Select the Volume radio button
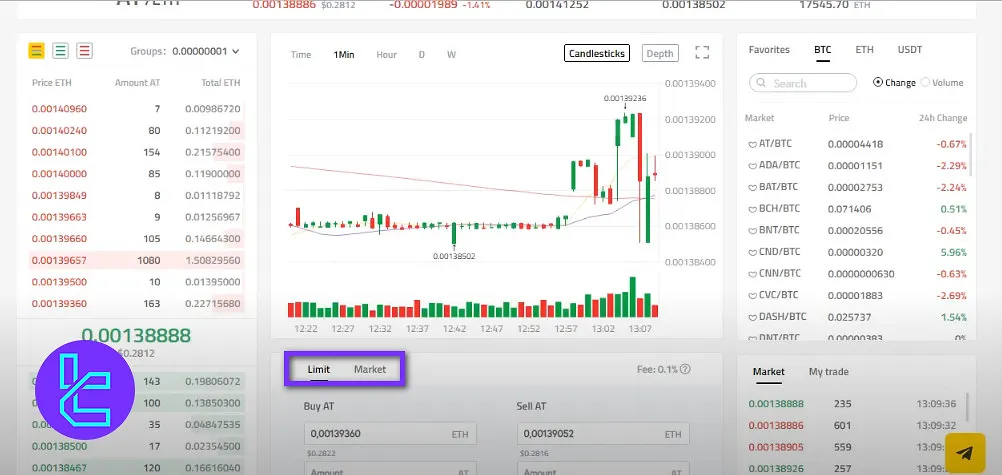1002x475 pixels. 925,83
